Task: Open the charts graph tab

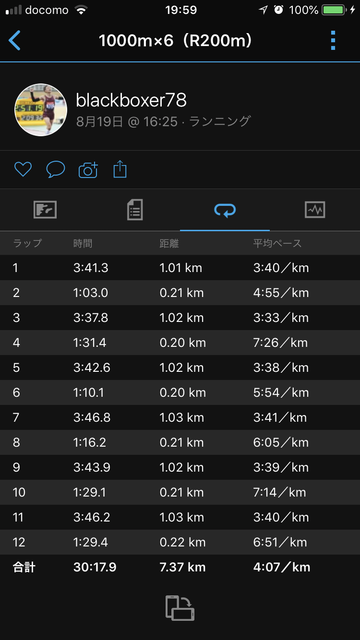Action: click(315, 210)
